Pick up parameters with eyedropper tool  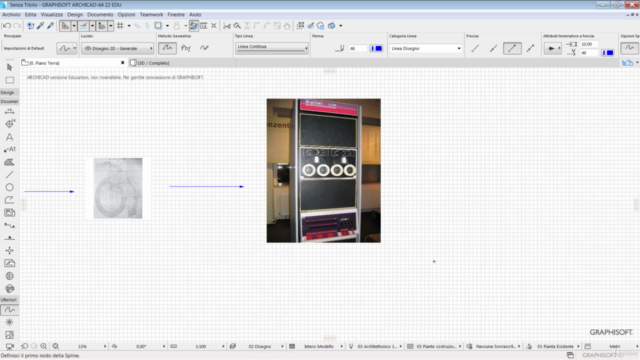(40, 26)
